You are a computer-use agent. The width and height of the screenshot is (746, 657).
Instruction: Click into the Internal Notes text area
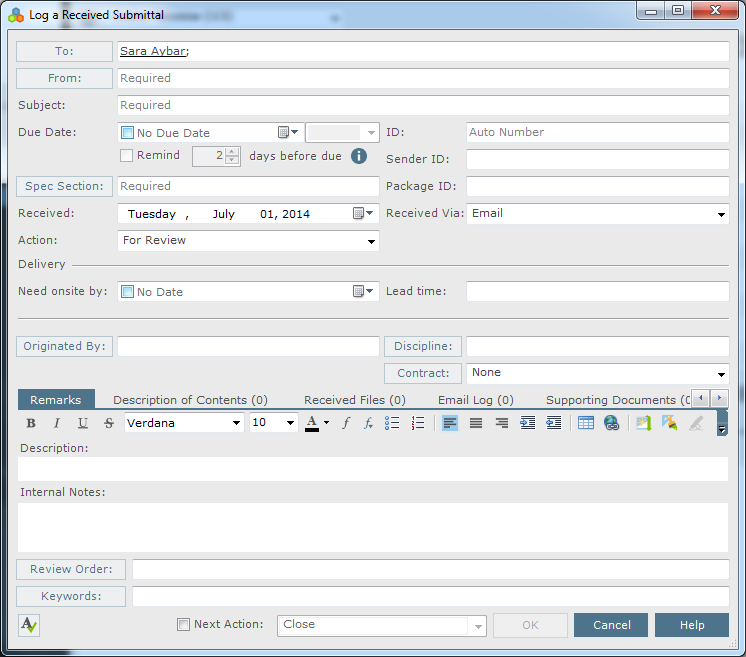[x=373, y=527]
